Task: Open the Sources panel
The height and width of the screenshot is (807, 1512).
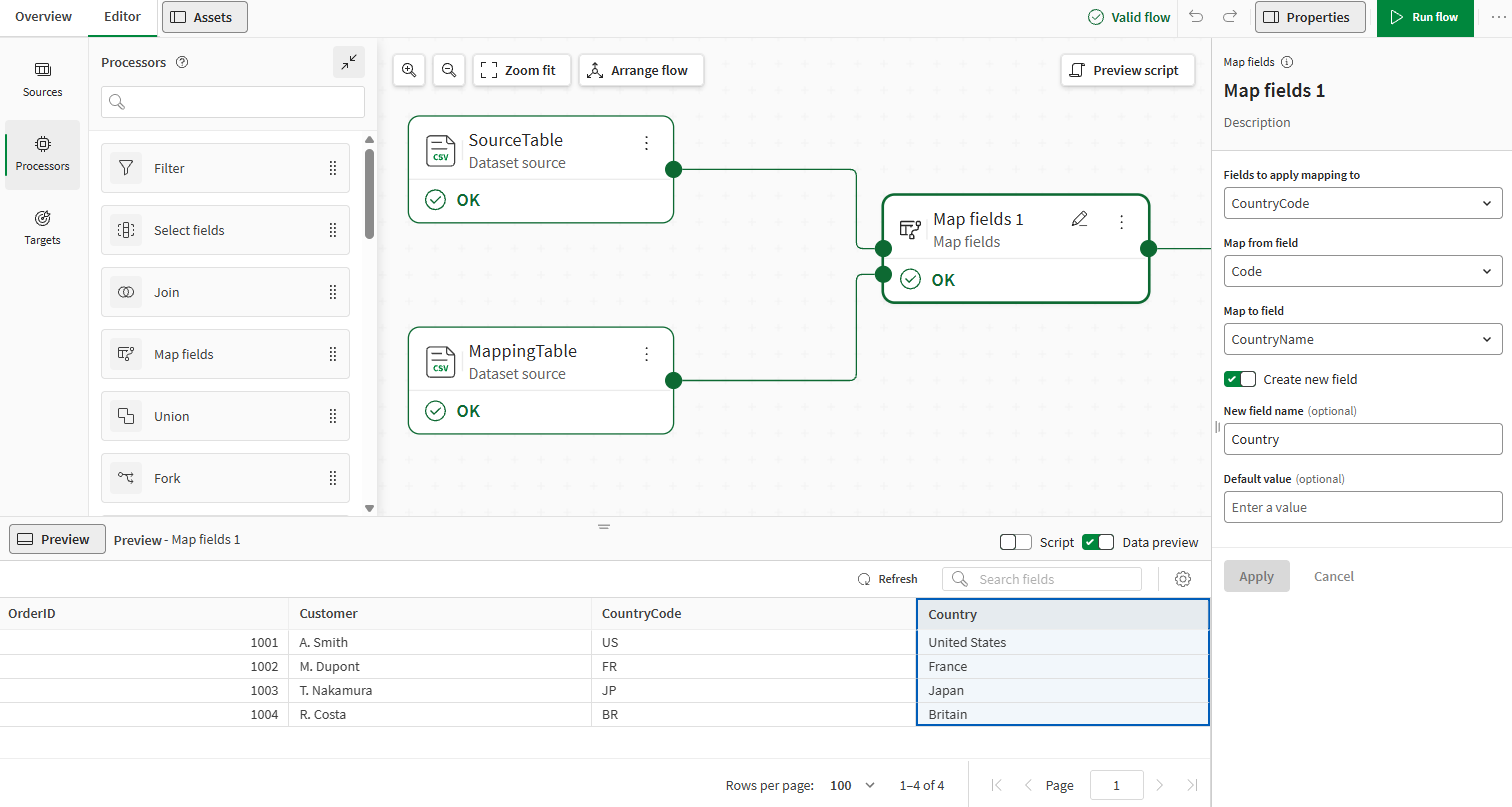Action: (x=42, y=80)
